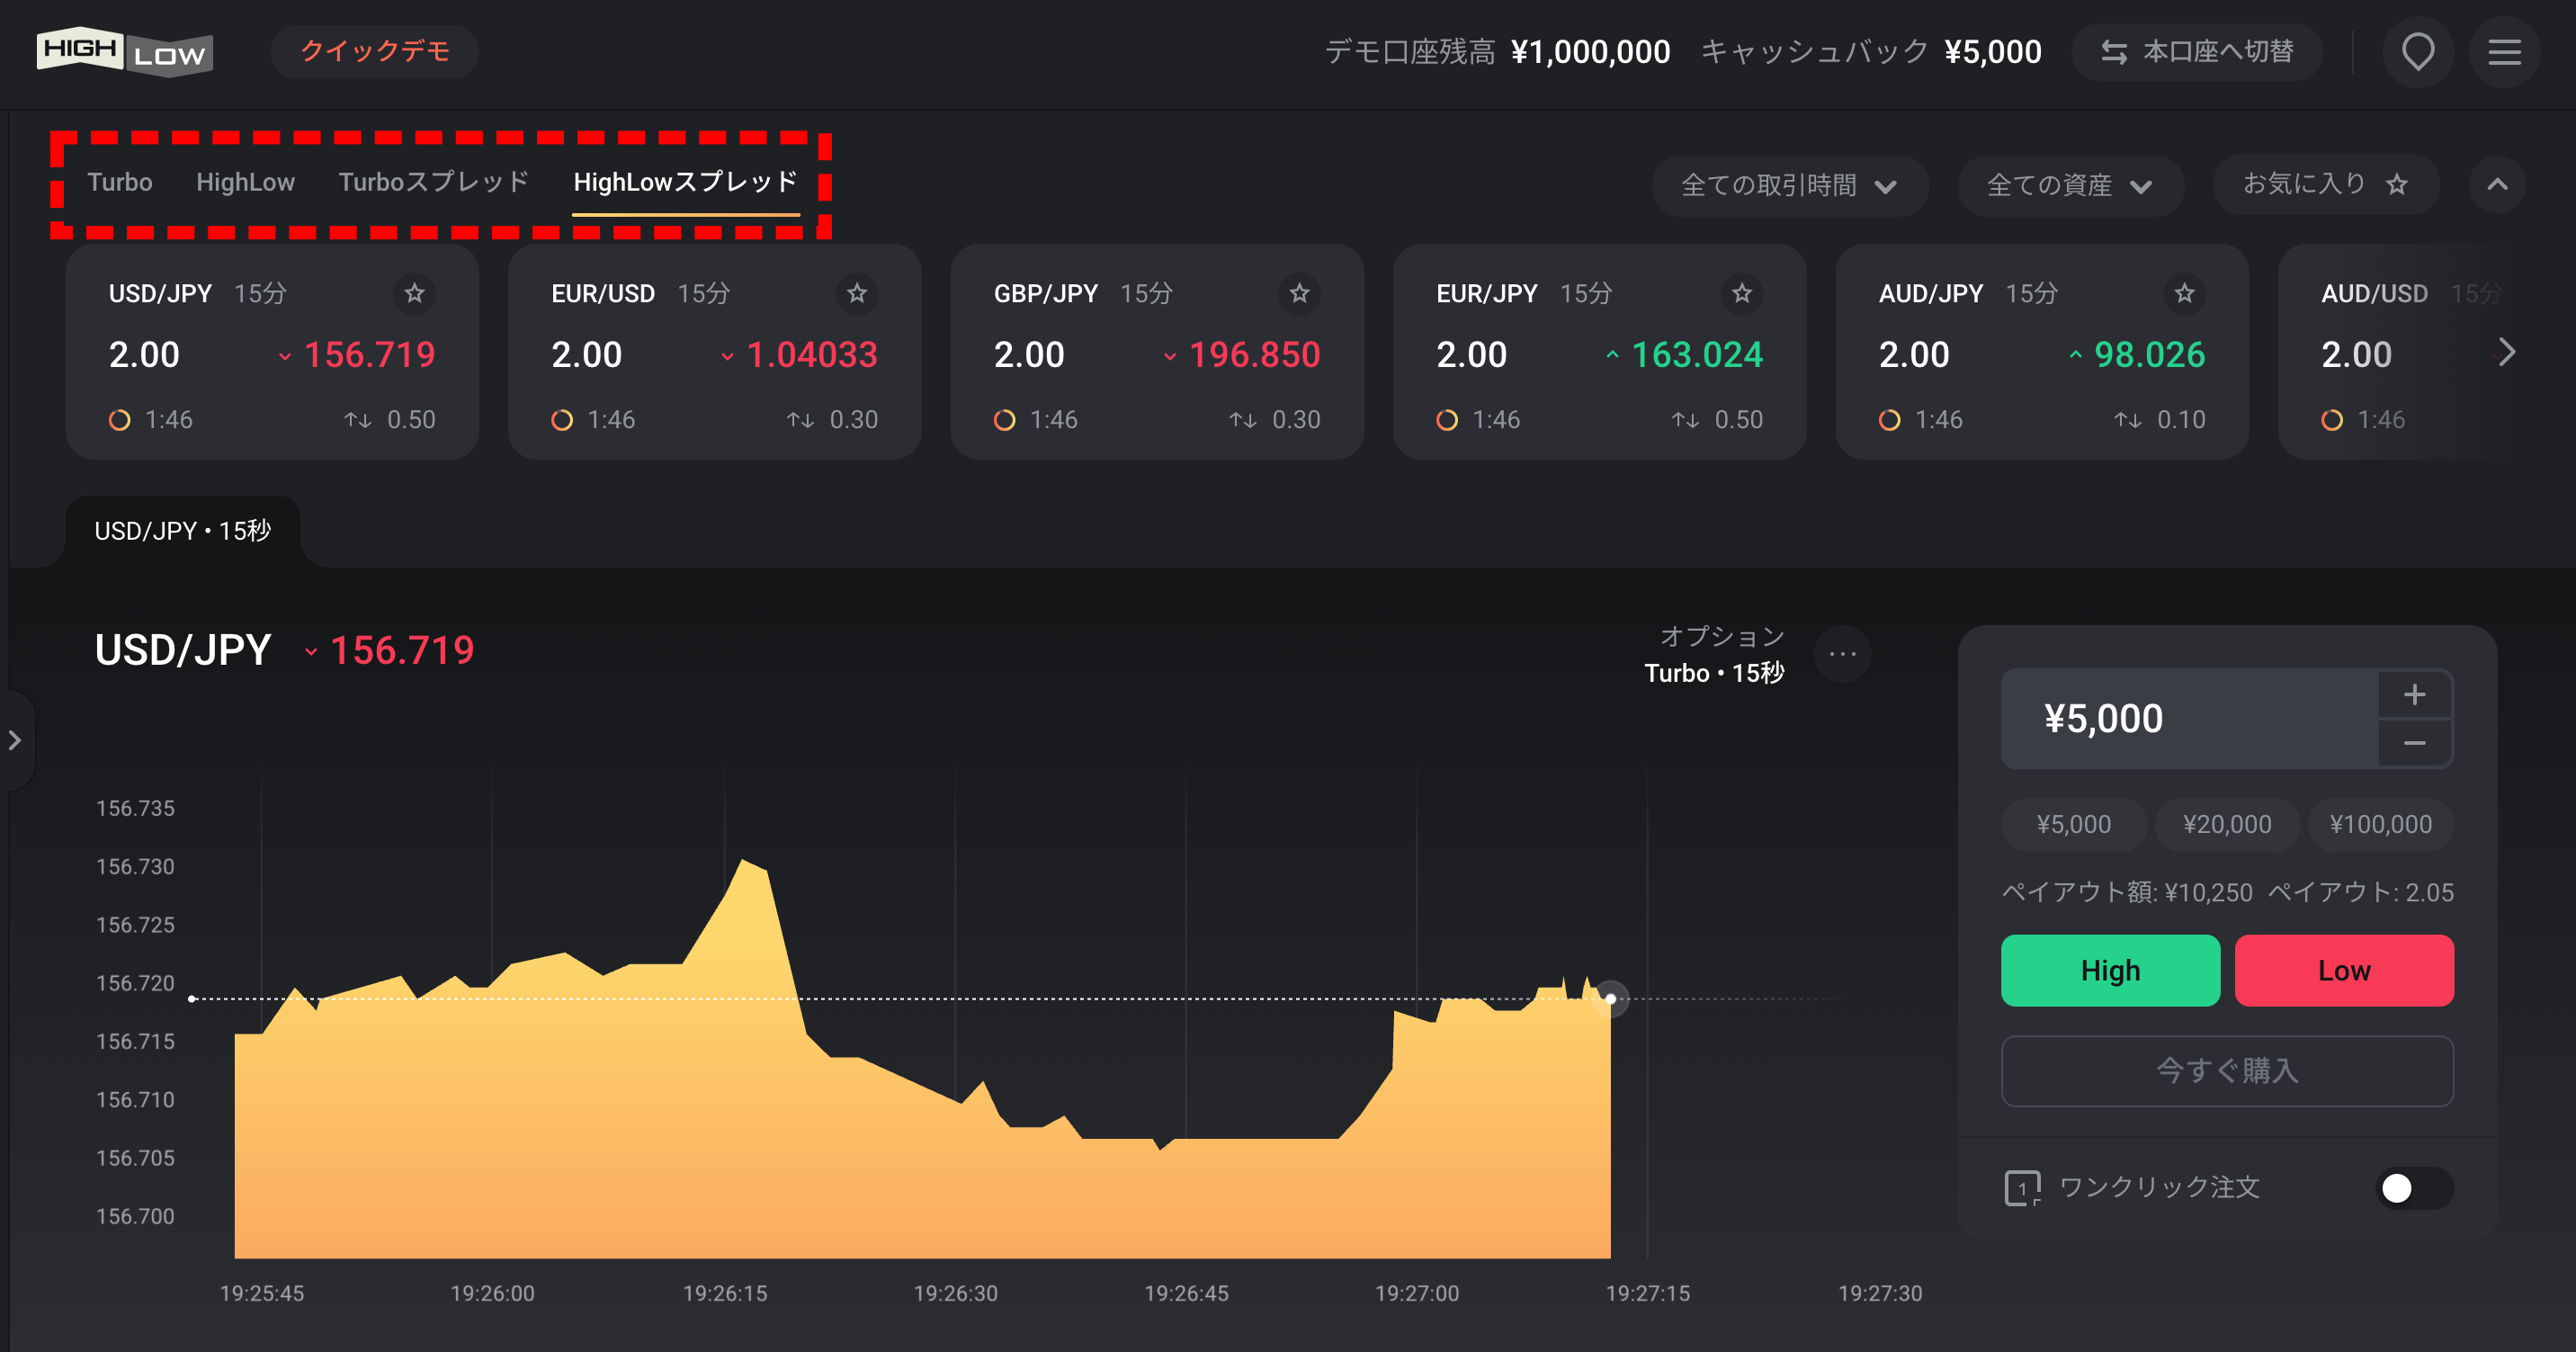Select the ¥5,000 preset amount

point(2073,825)
